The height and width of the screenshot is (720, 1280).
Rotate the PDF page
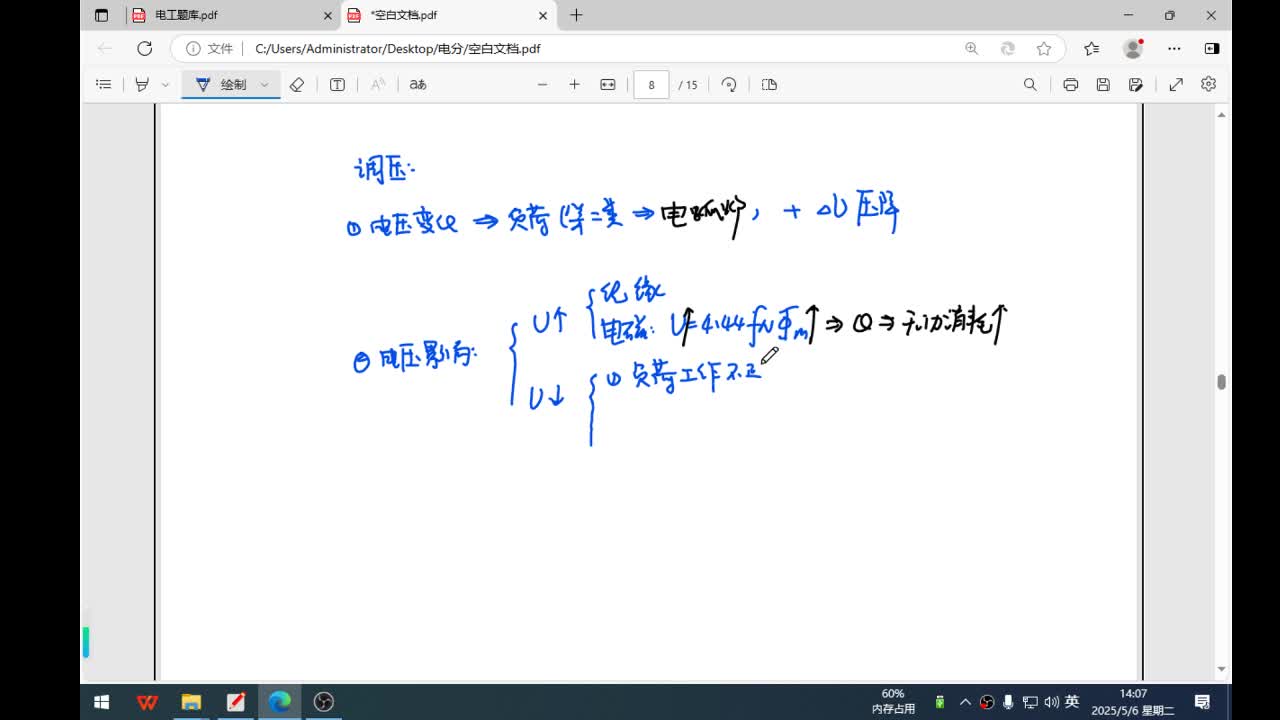point(729,84)
